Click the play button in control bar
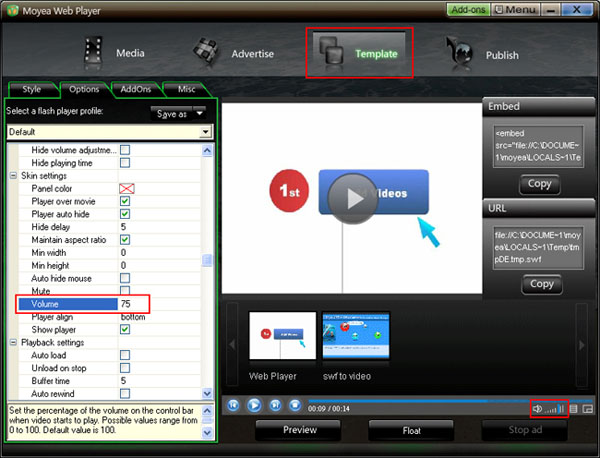 tap(254, 405)
